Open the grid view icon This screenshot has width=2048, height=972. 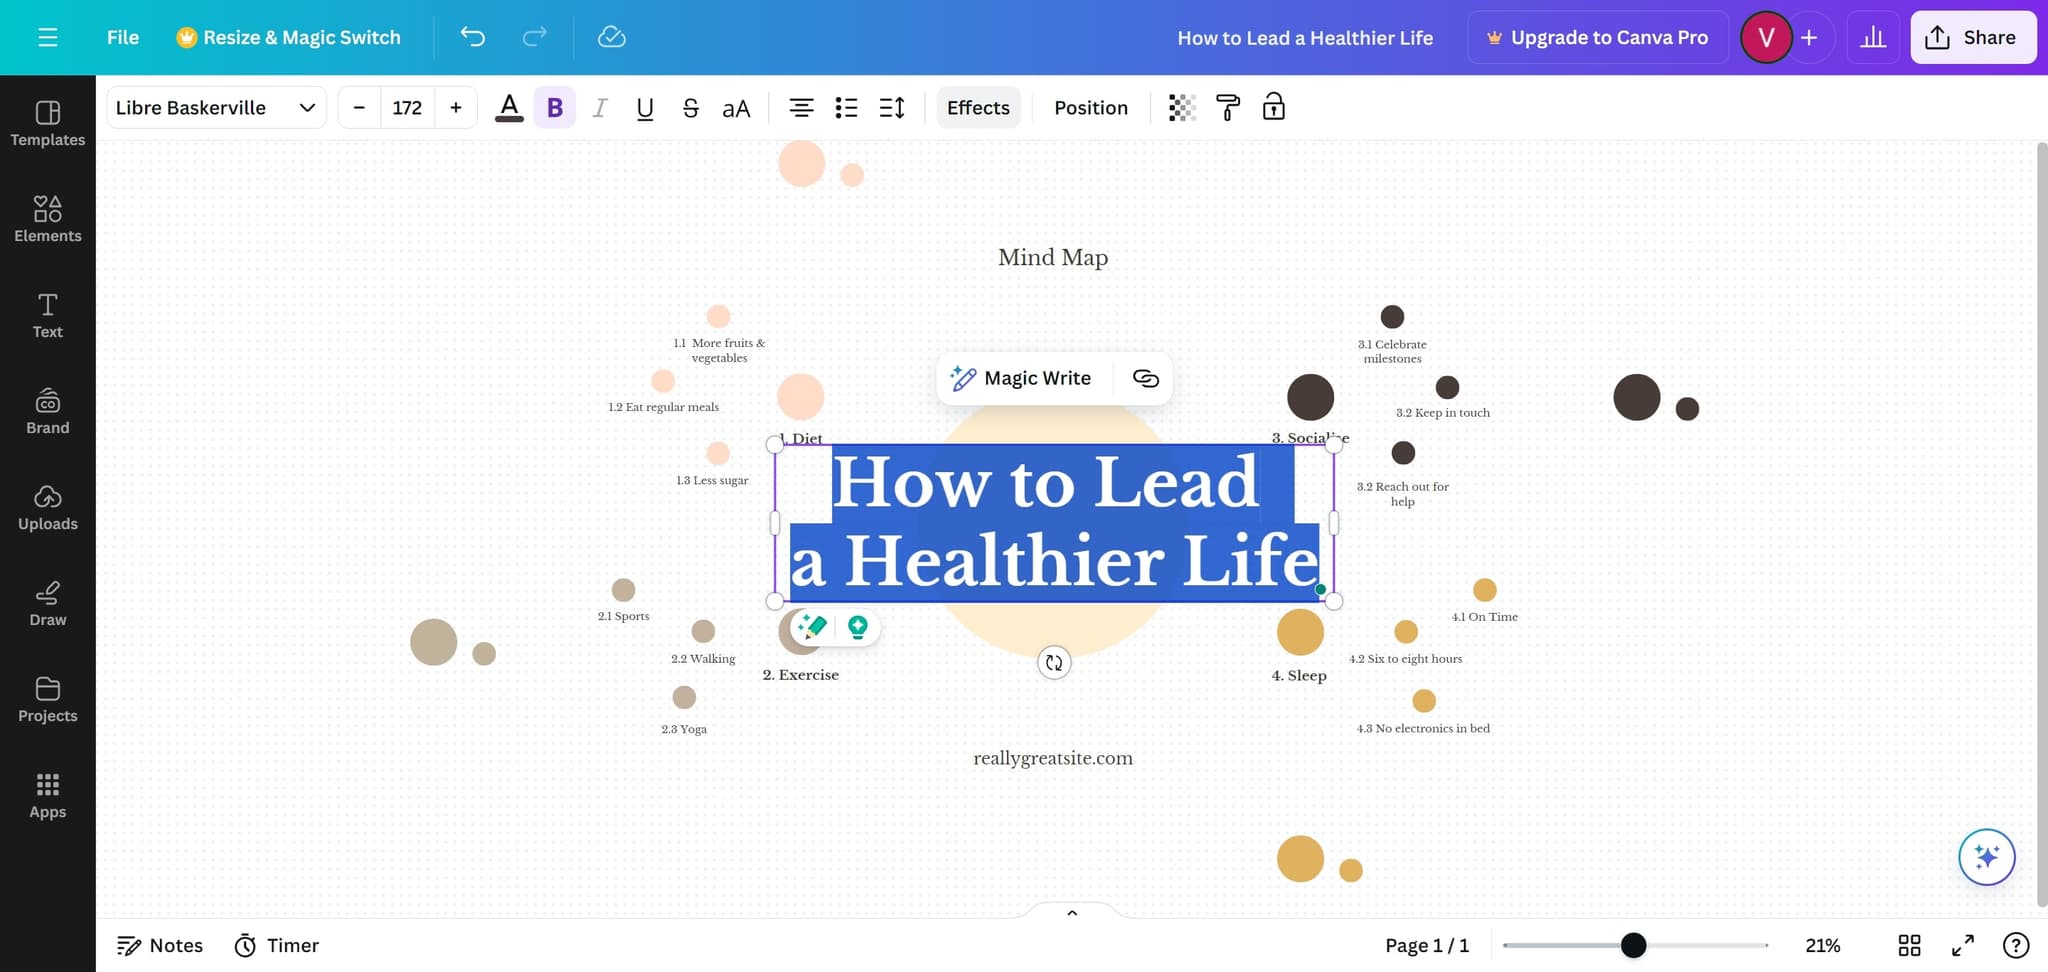click(x=1909, y=945)
